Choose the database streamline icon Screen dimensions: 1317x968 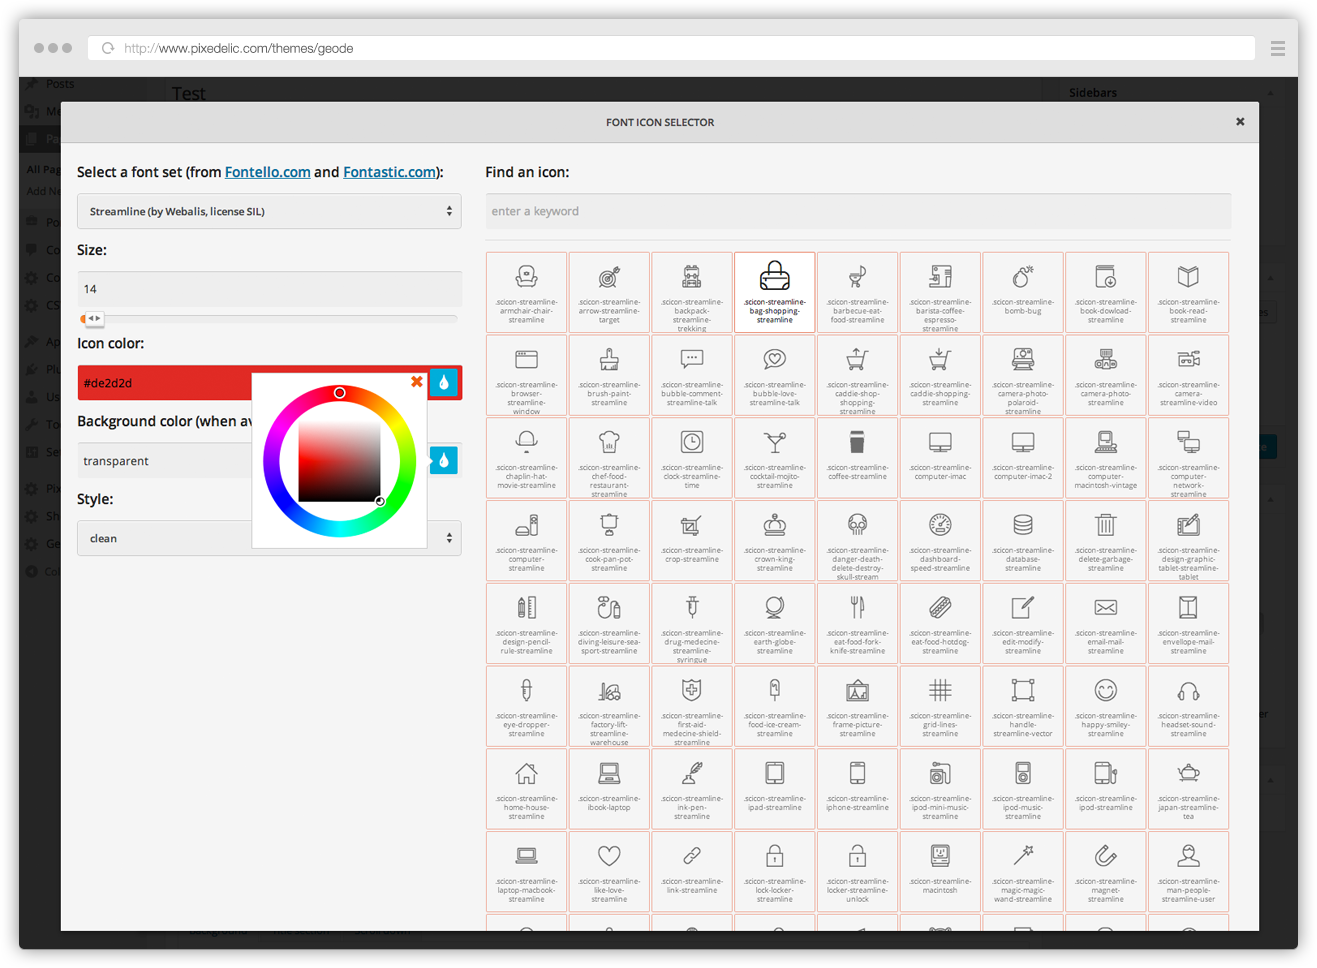point(1022,540)
